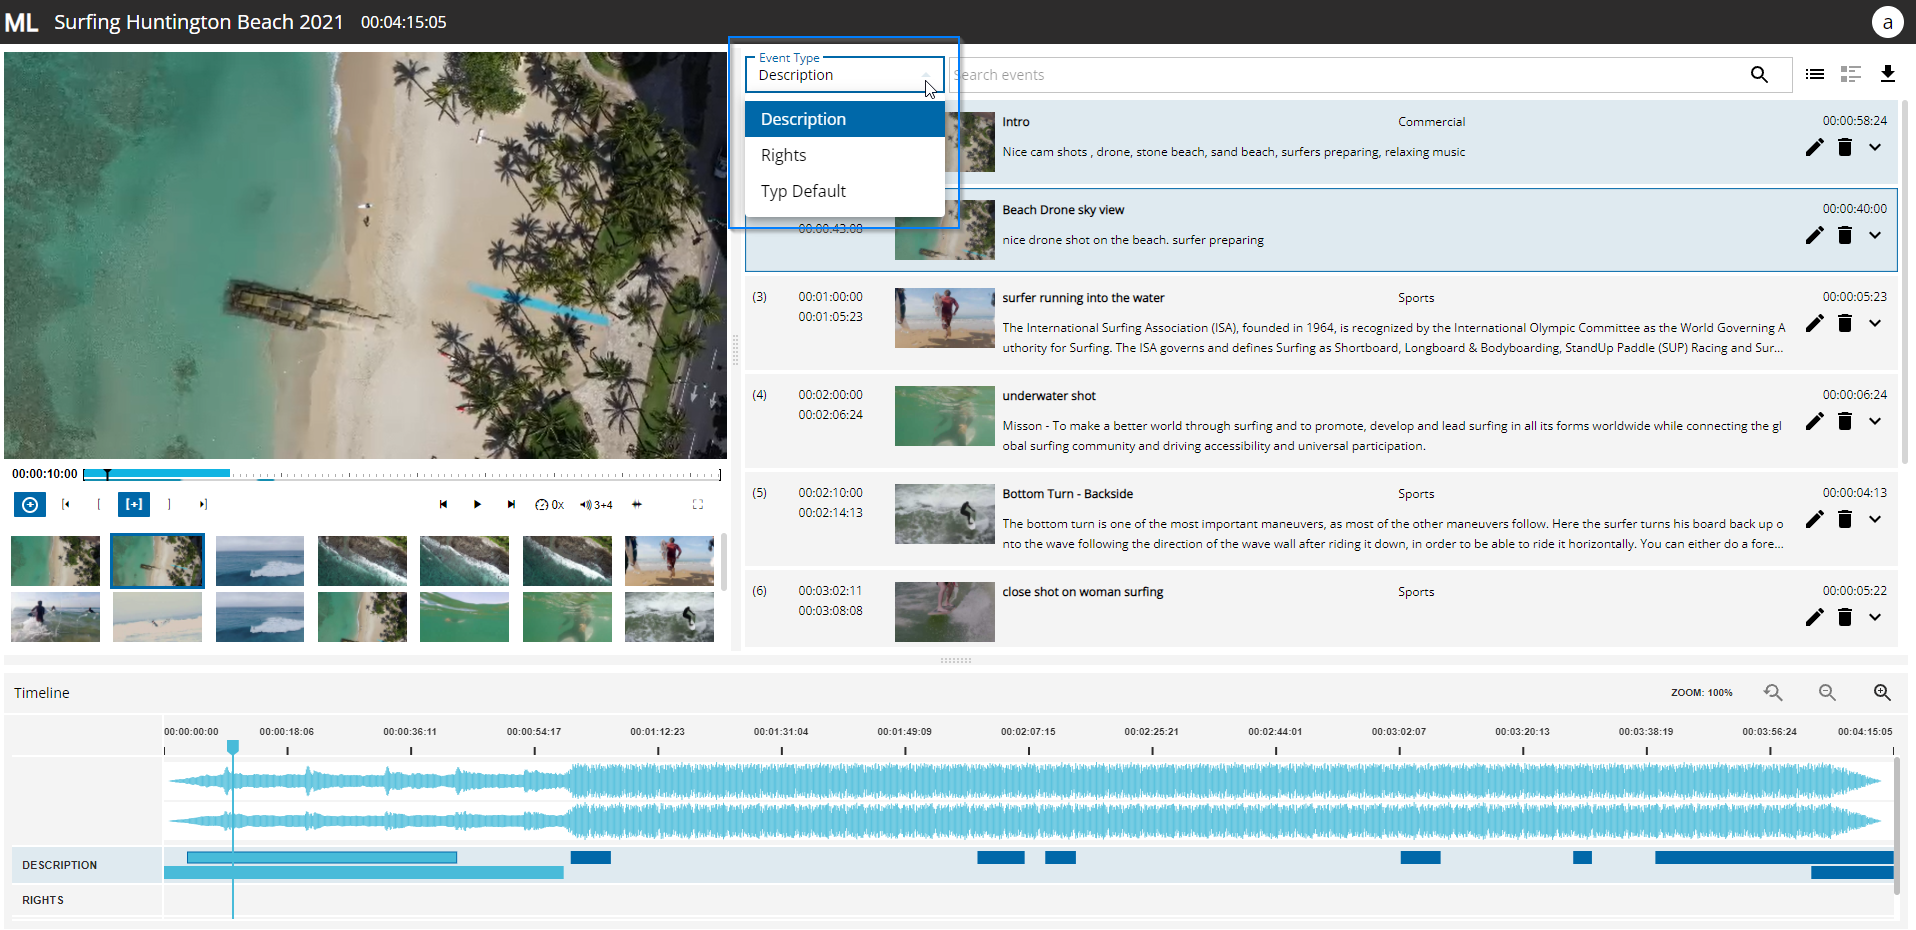Click the video player progress bar

click(400, 474)
